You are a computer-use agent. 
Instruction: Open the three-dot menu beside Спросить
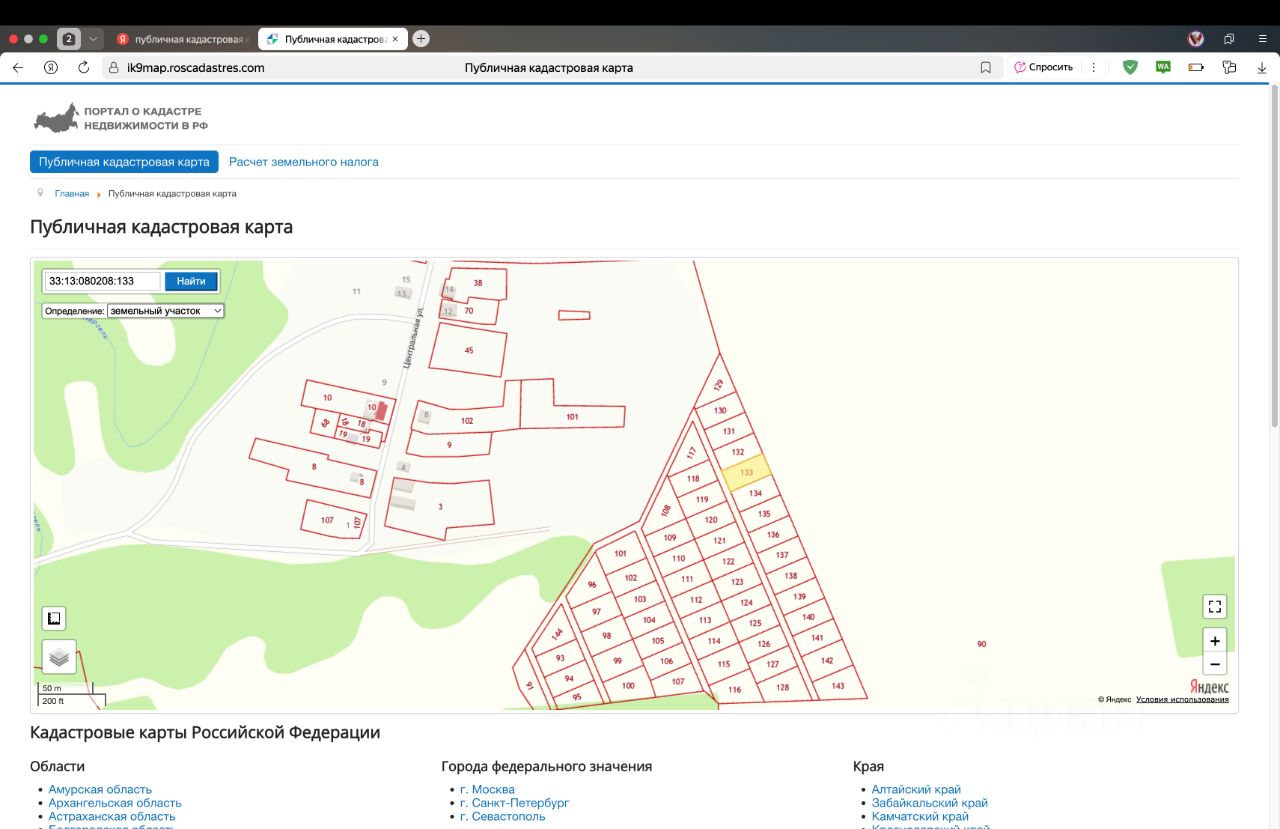coord(1093,67)
